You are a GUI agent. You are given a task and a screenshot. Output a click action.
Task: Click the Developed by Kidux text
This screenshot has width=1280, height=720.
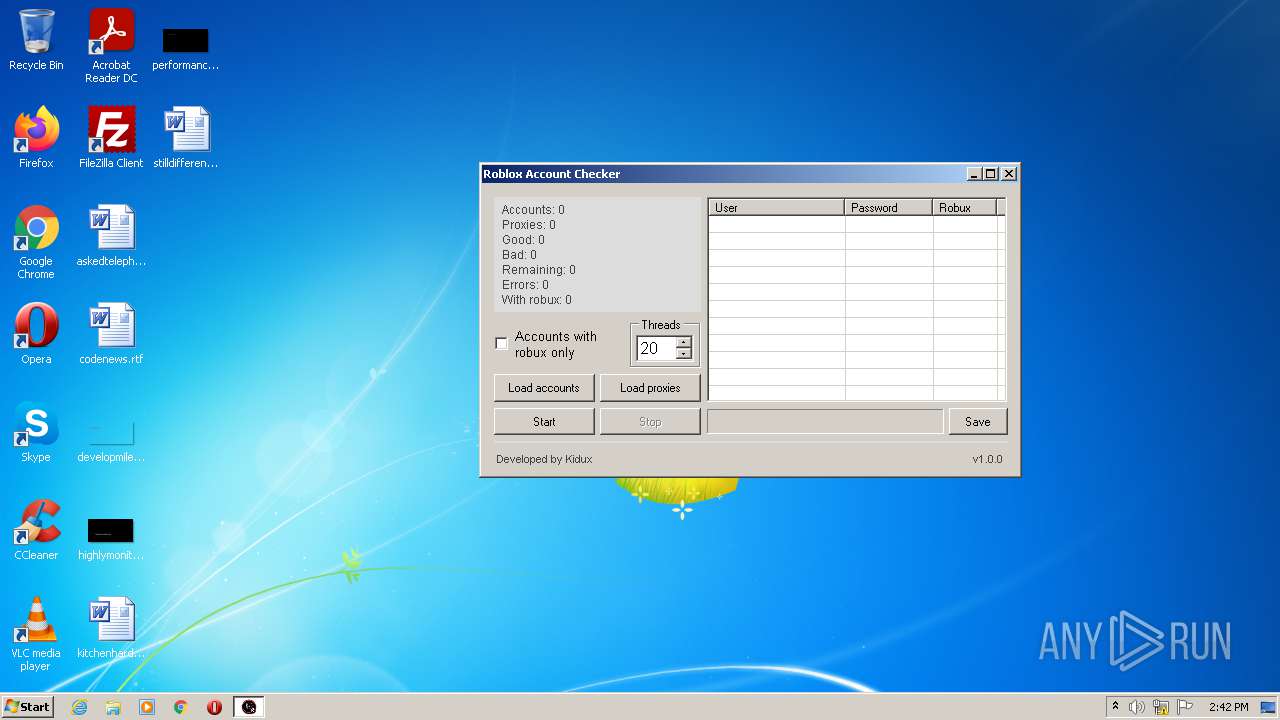(544, 460)
